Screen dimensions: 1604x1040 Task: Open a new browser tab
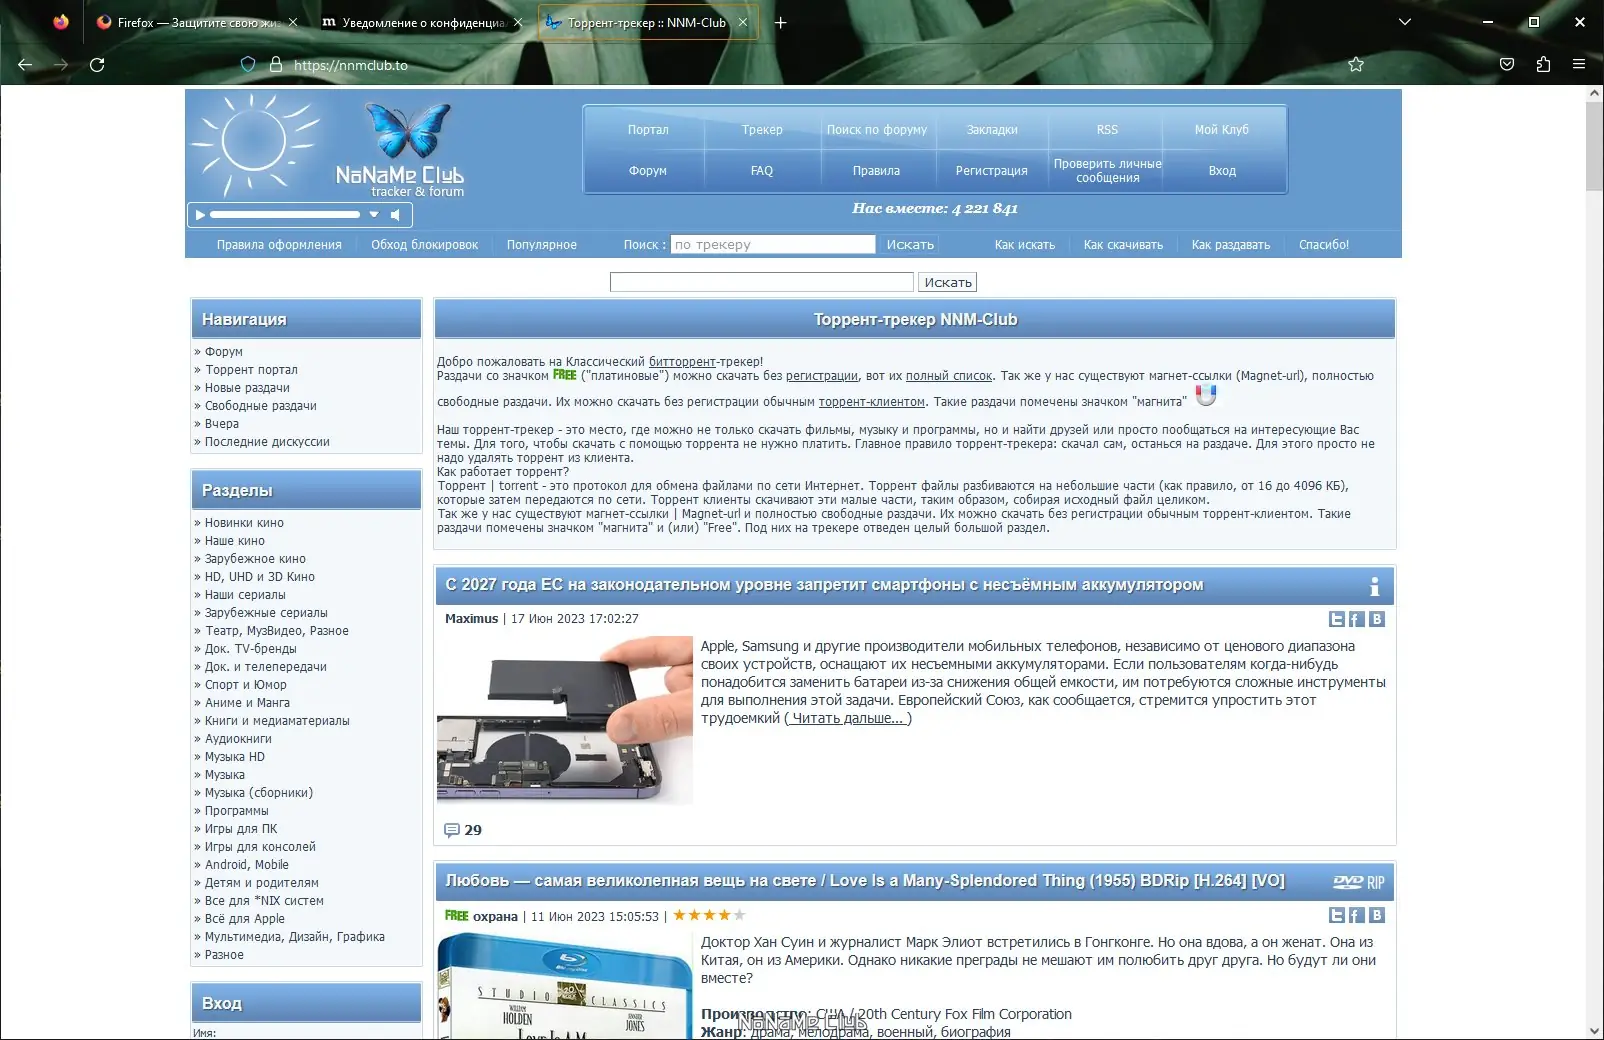781,22
